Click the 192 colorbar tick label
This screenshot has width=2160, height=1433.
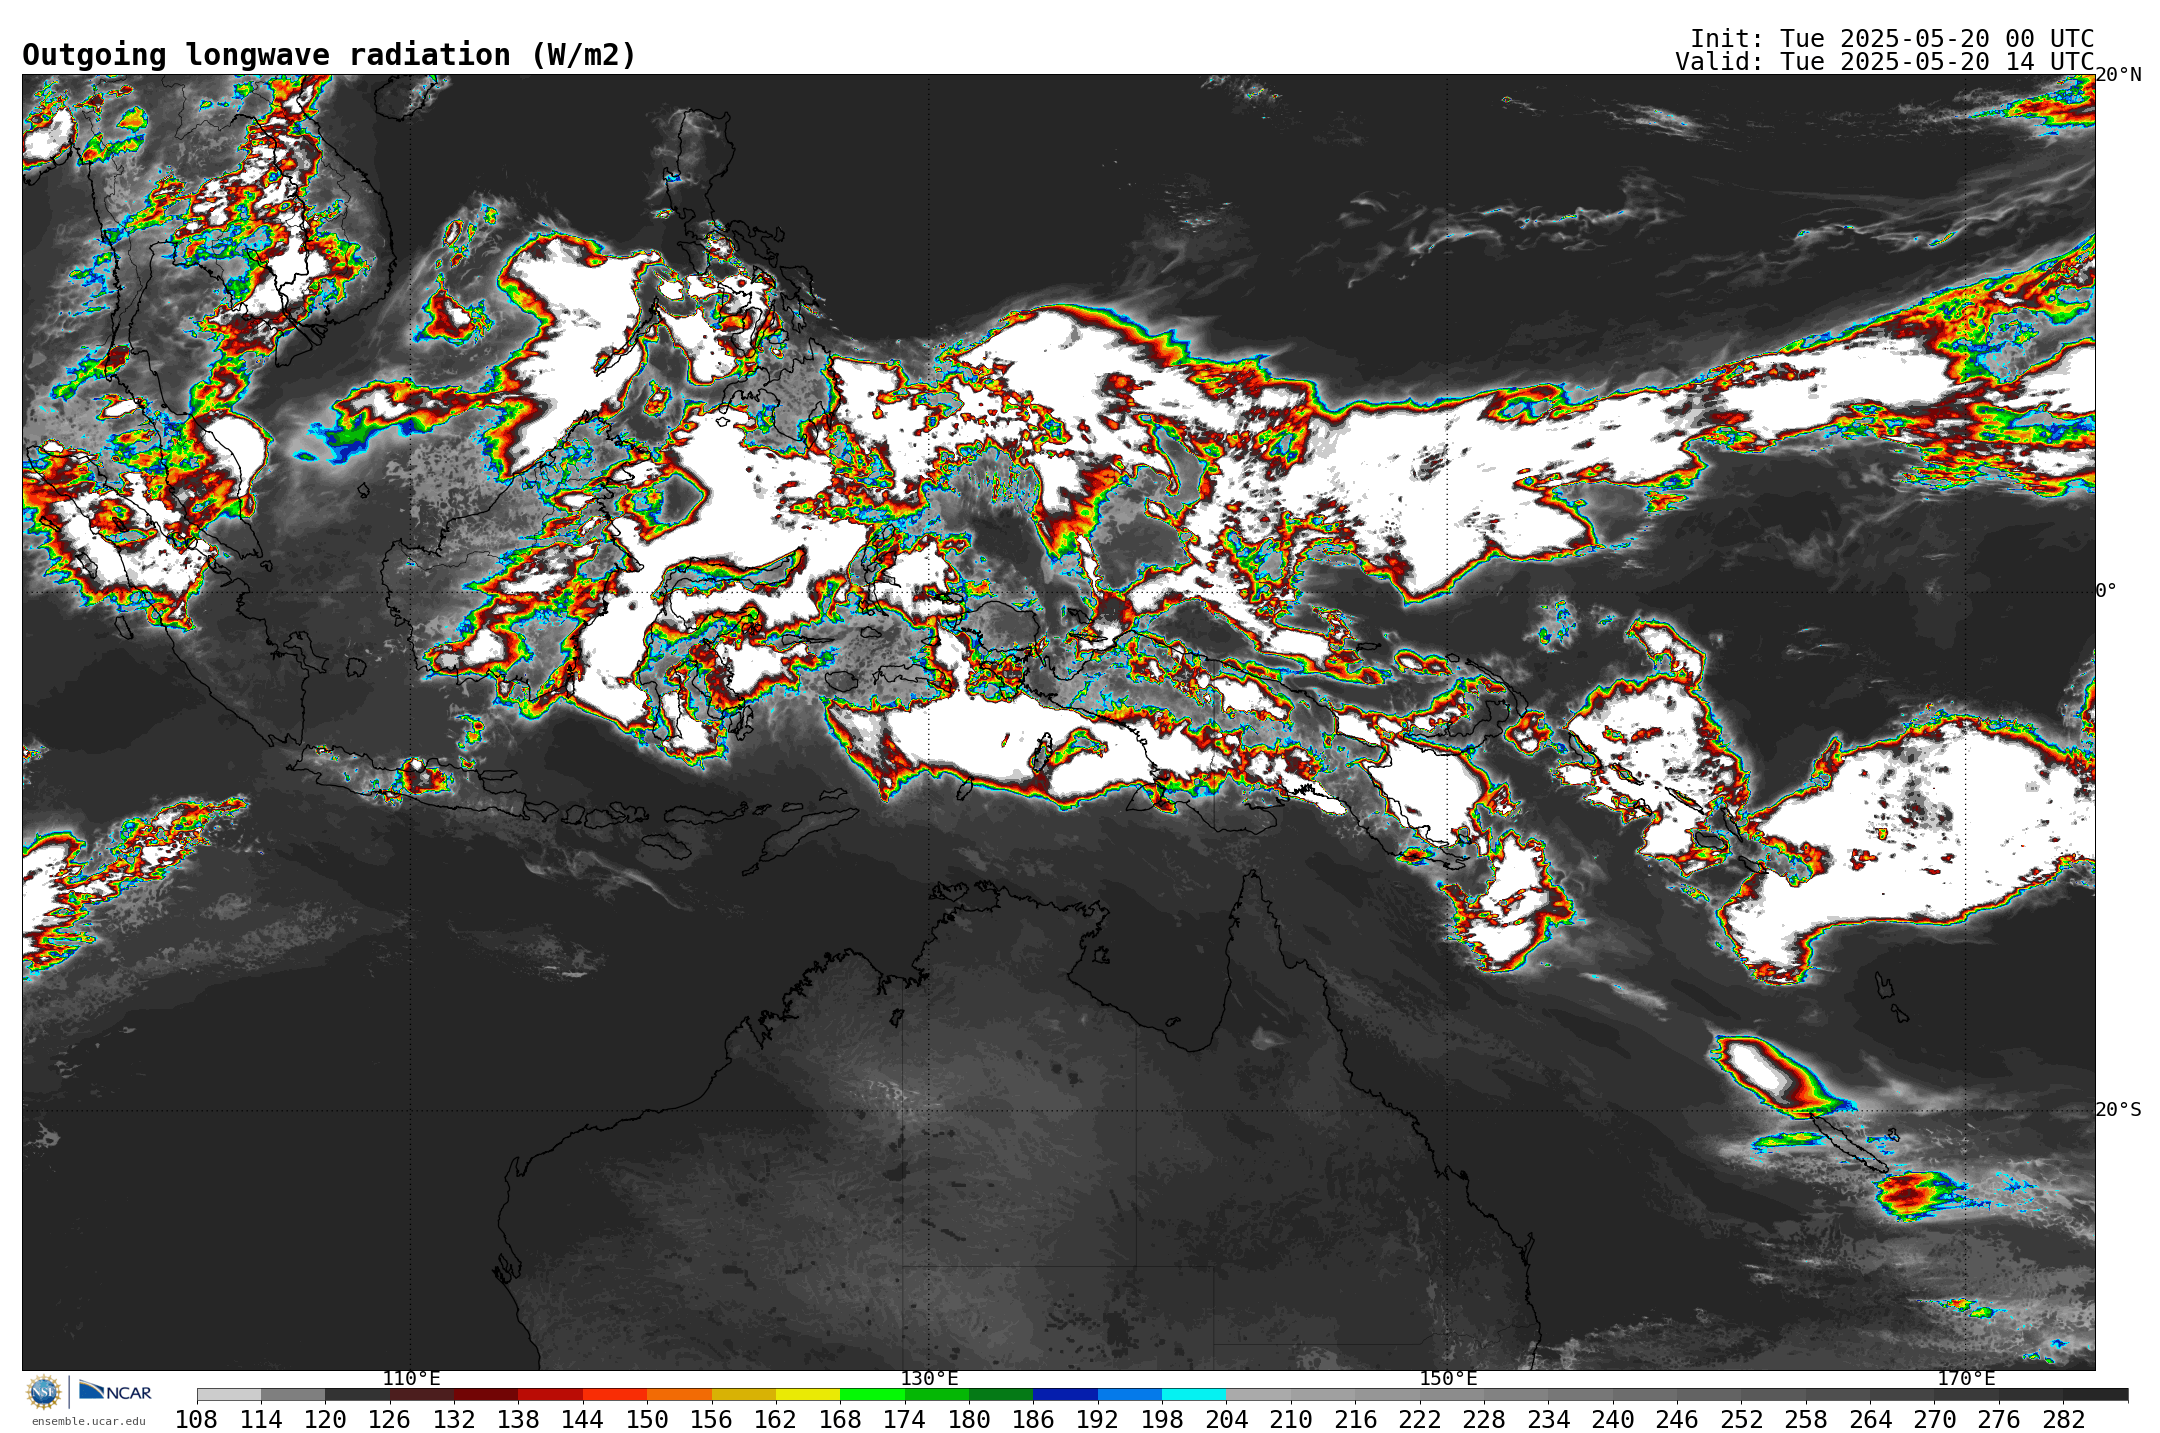[x=1097, y=1420]
